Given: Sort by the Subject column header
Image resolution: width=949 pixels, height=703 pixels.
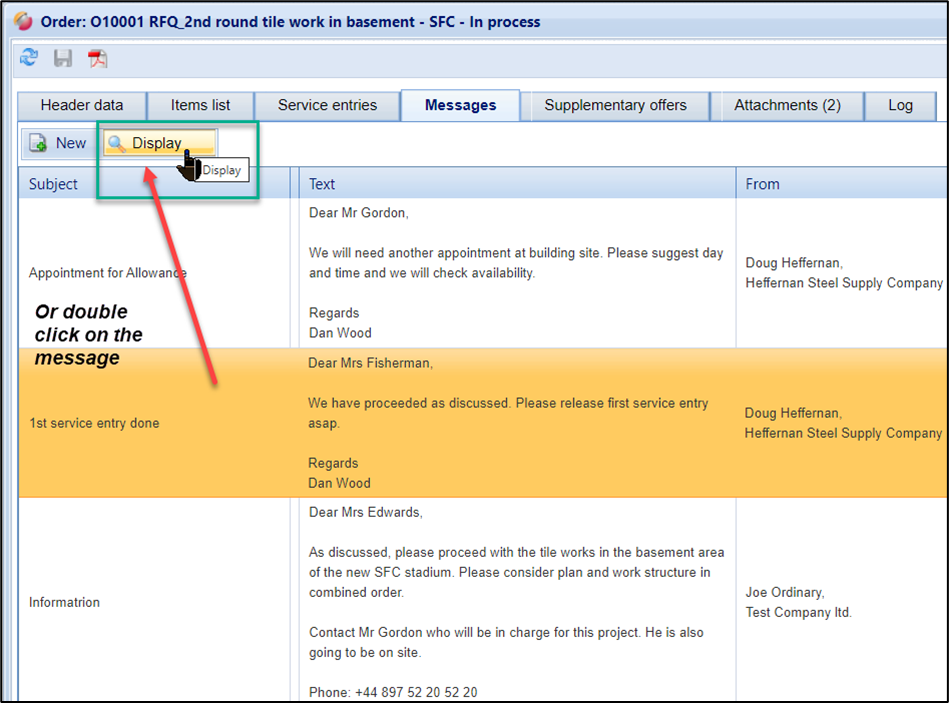Looking at the screenshot, I should (x=54, y=184).
